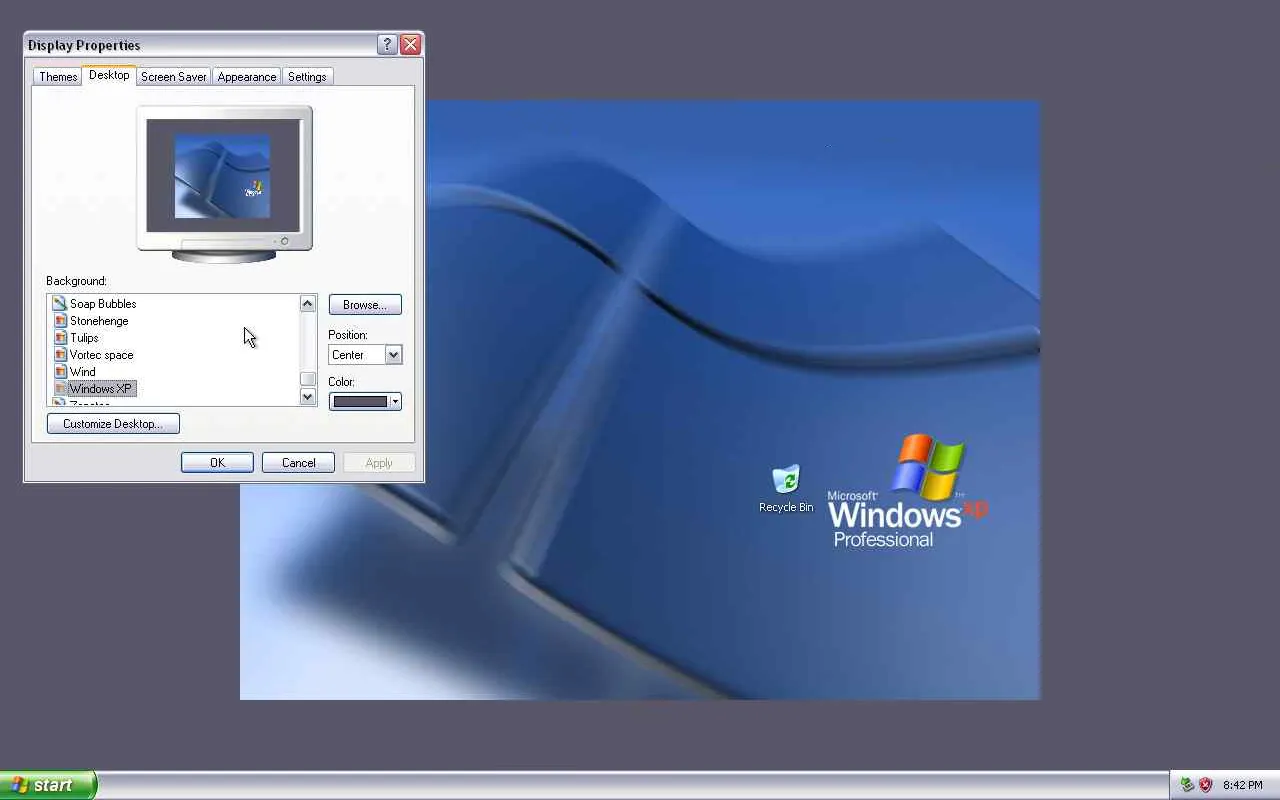Click the Browse... button
This screenshot has height=800, width=1280.
tap(365, 305)
